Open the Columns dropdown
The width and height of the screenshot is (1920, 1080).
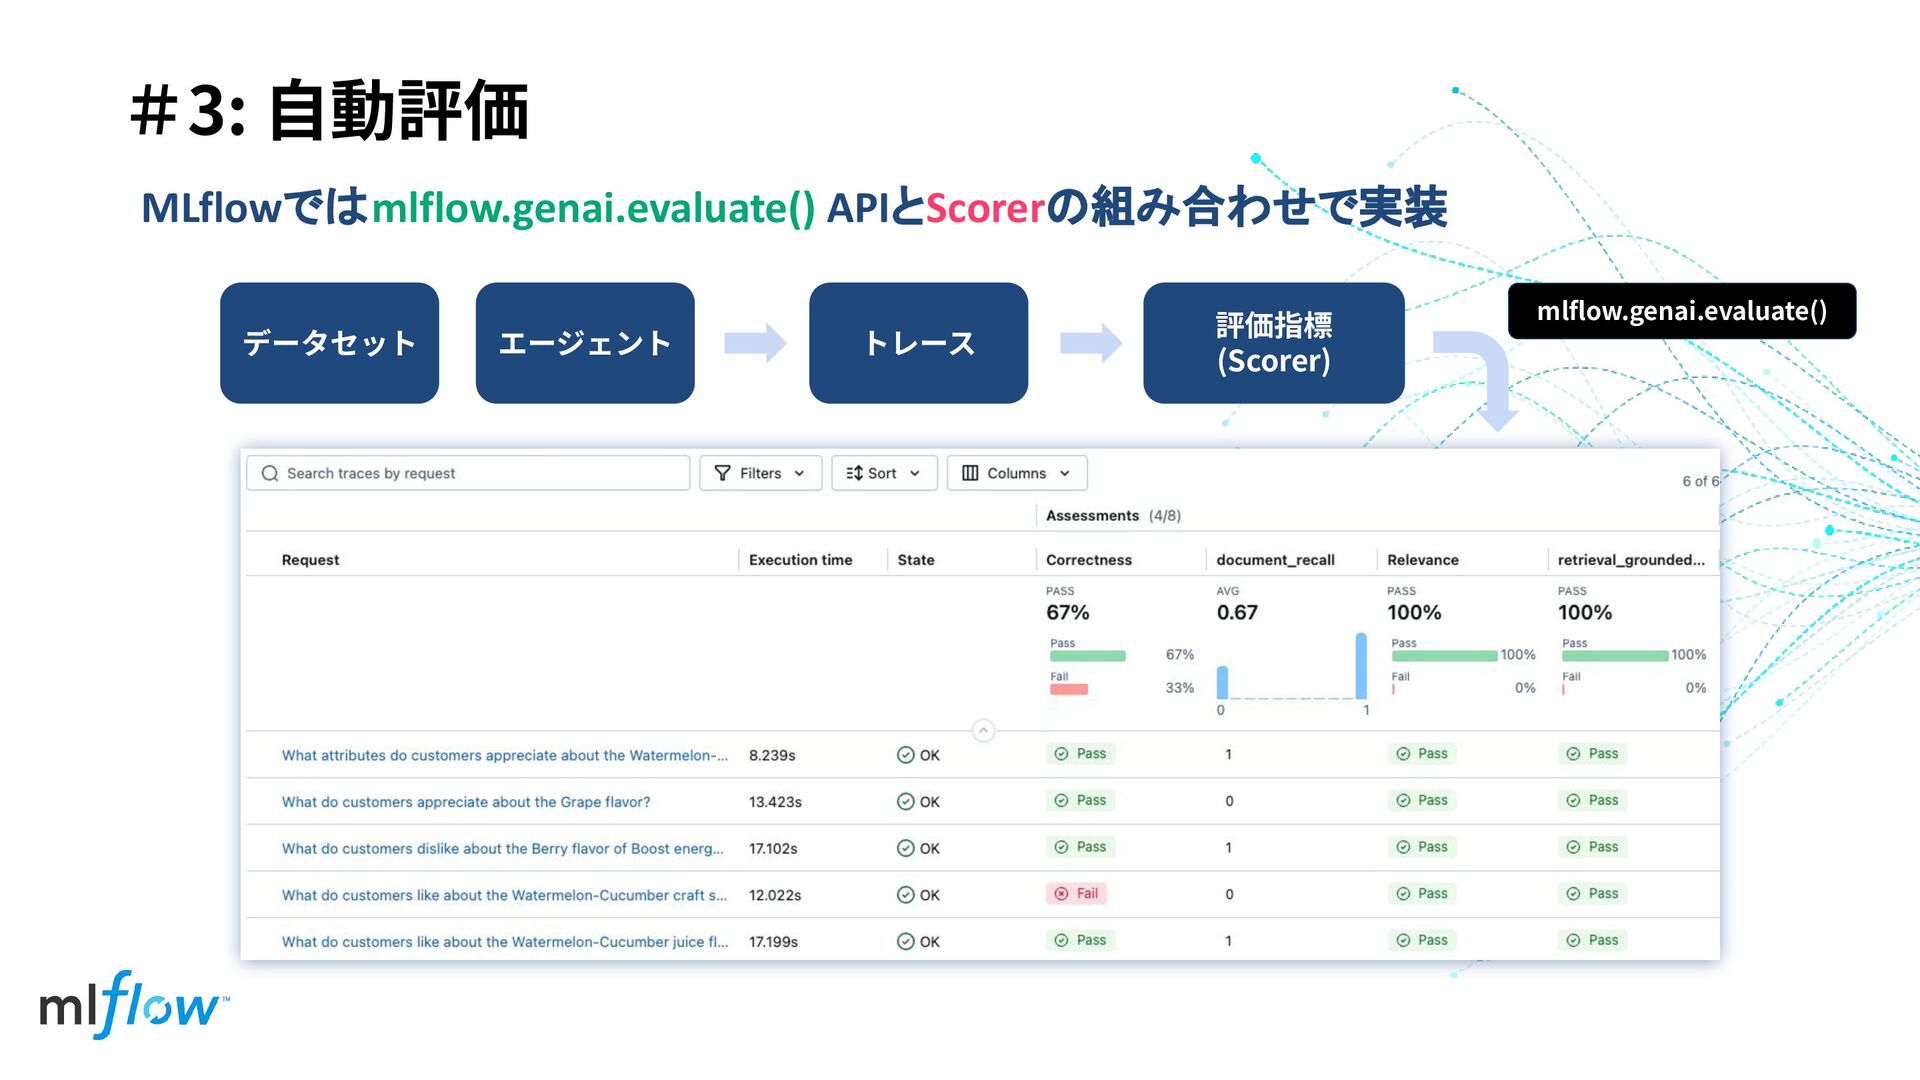1017,473
